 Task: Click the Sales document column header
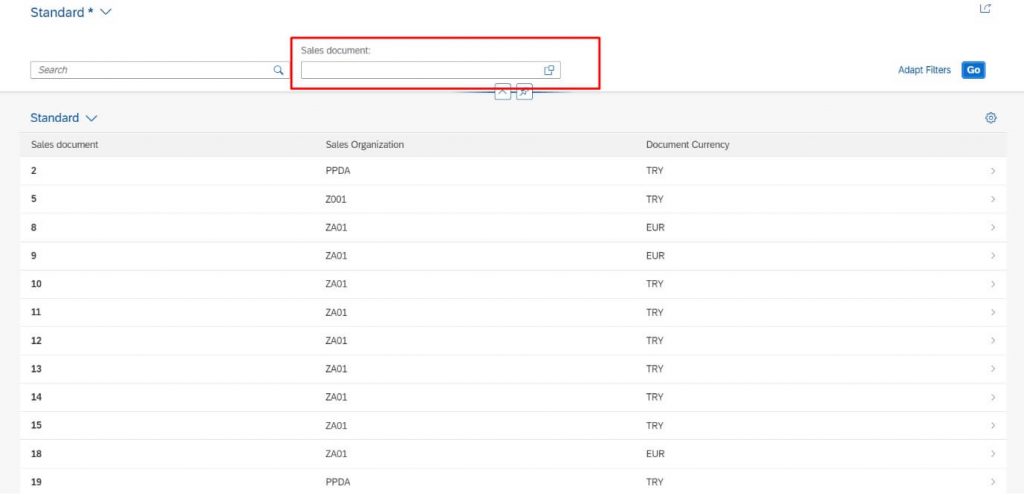pyautogui.click(x=65, y=145)
